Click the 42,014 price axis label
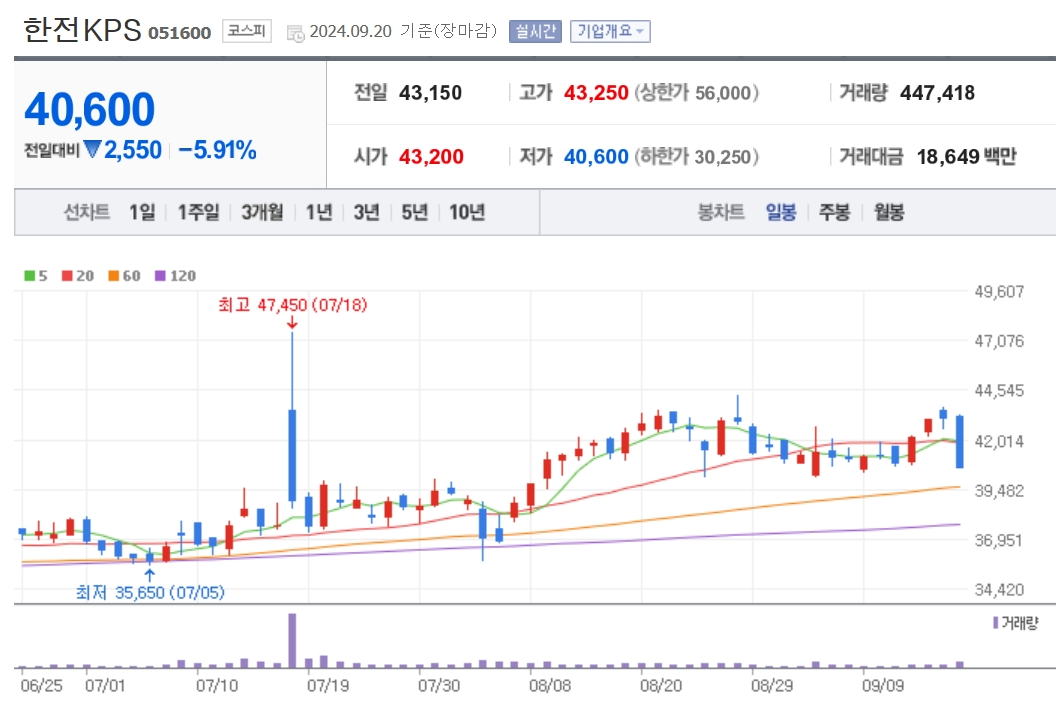 click(999, 441)
